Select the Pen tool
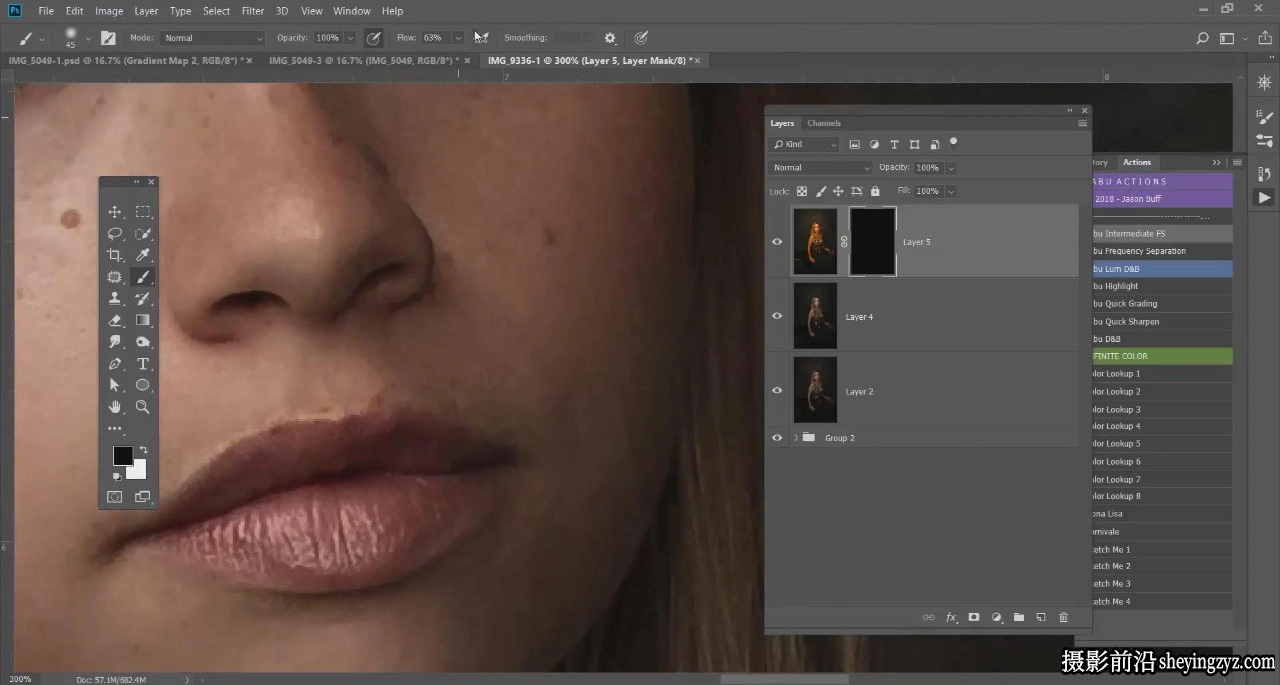The width and height of the screenshot is (1280, 685). (115, 364)
